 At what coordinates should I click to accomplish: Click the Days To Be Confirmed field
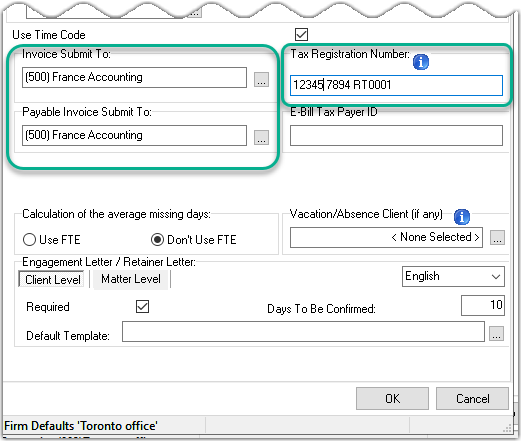point(483,305)
